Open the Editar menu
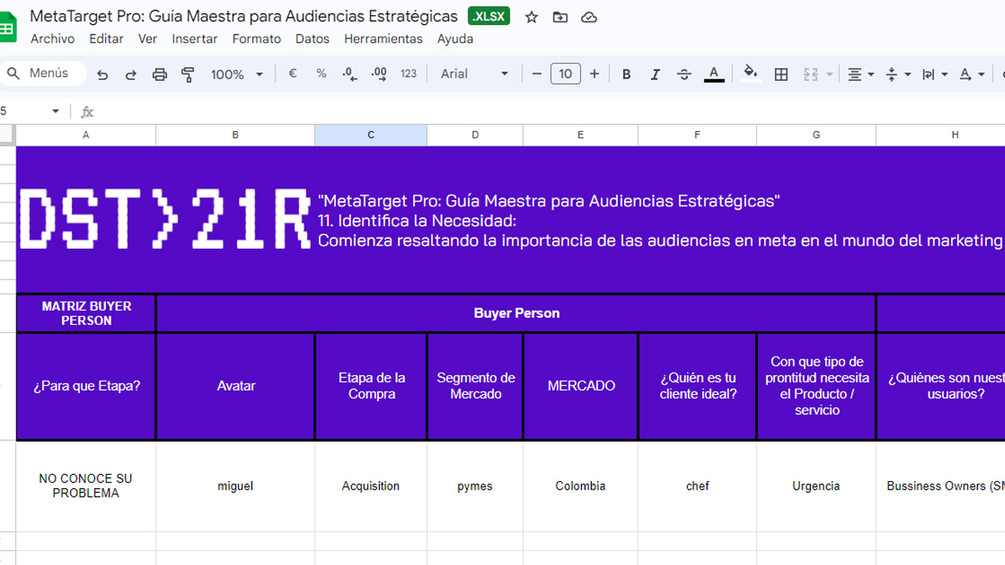This screenshot has width=1005, height=565. (106, 39)
